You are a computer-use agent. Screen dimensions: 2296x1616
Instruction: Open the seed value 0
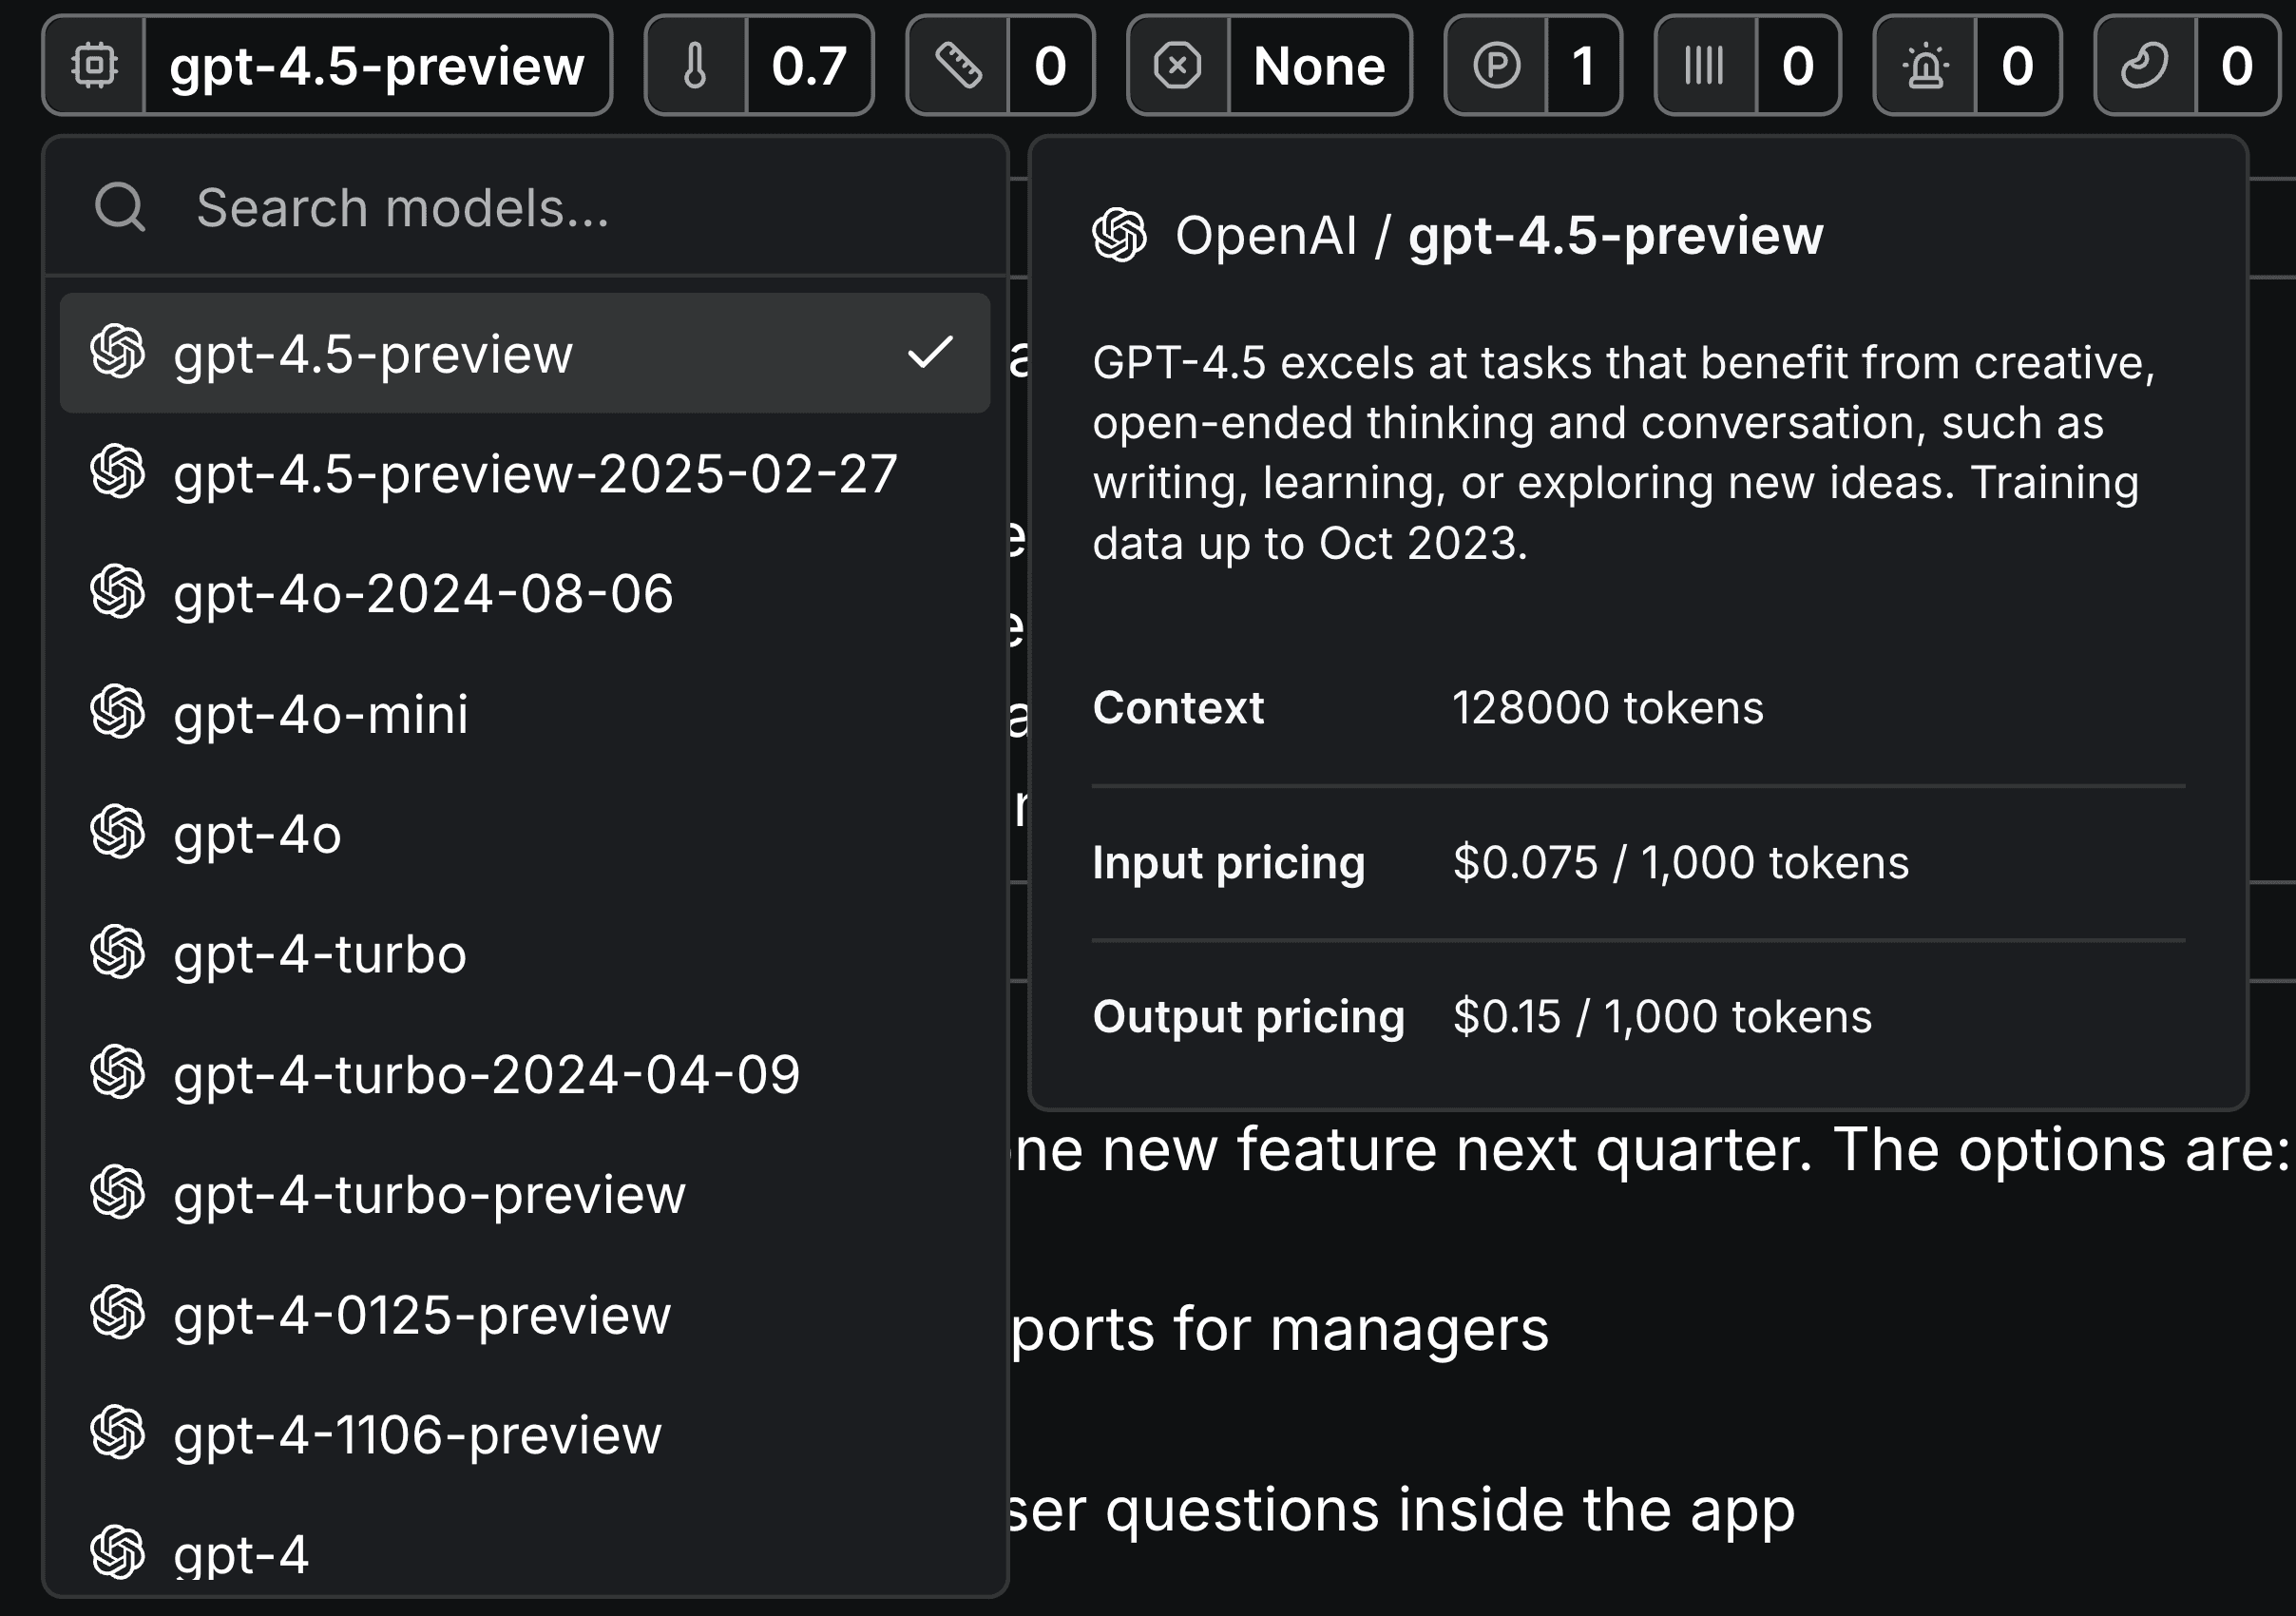click(2237, 66)
